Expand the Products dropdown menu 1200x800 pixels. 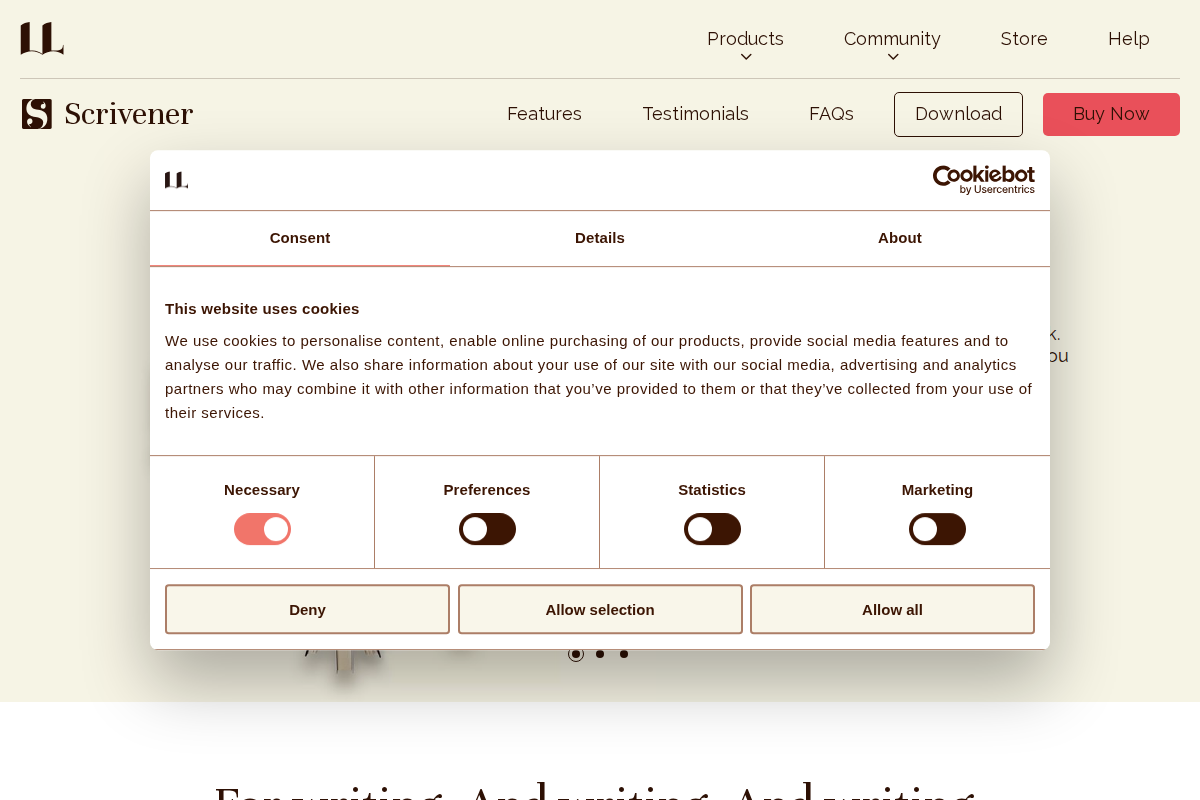[x=745, y=44]
